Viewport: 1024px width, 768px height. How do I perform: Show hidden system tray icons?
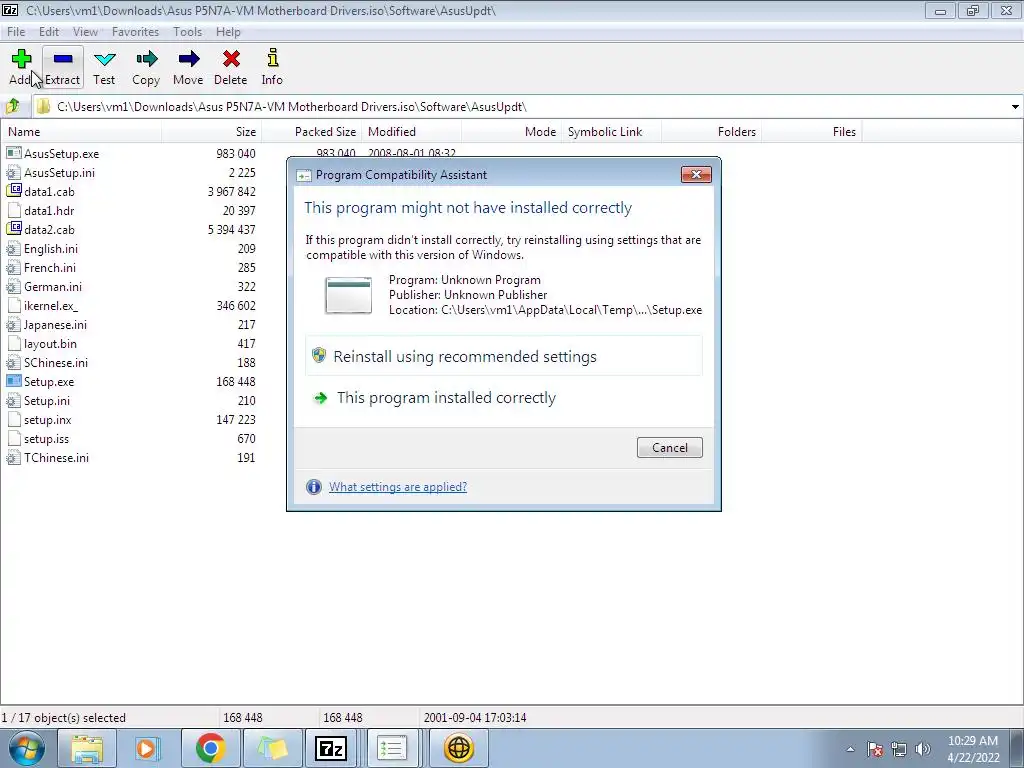pos(850,749)
